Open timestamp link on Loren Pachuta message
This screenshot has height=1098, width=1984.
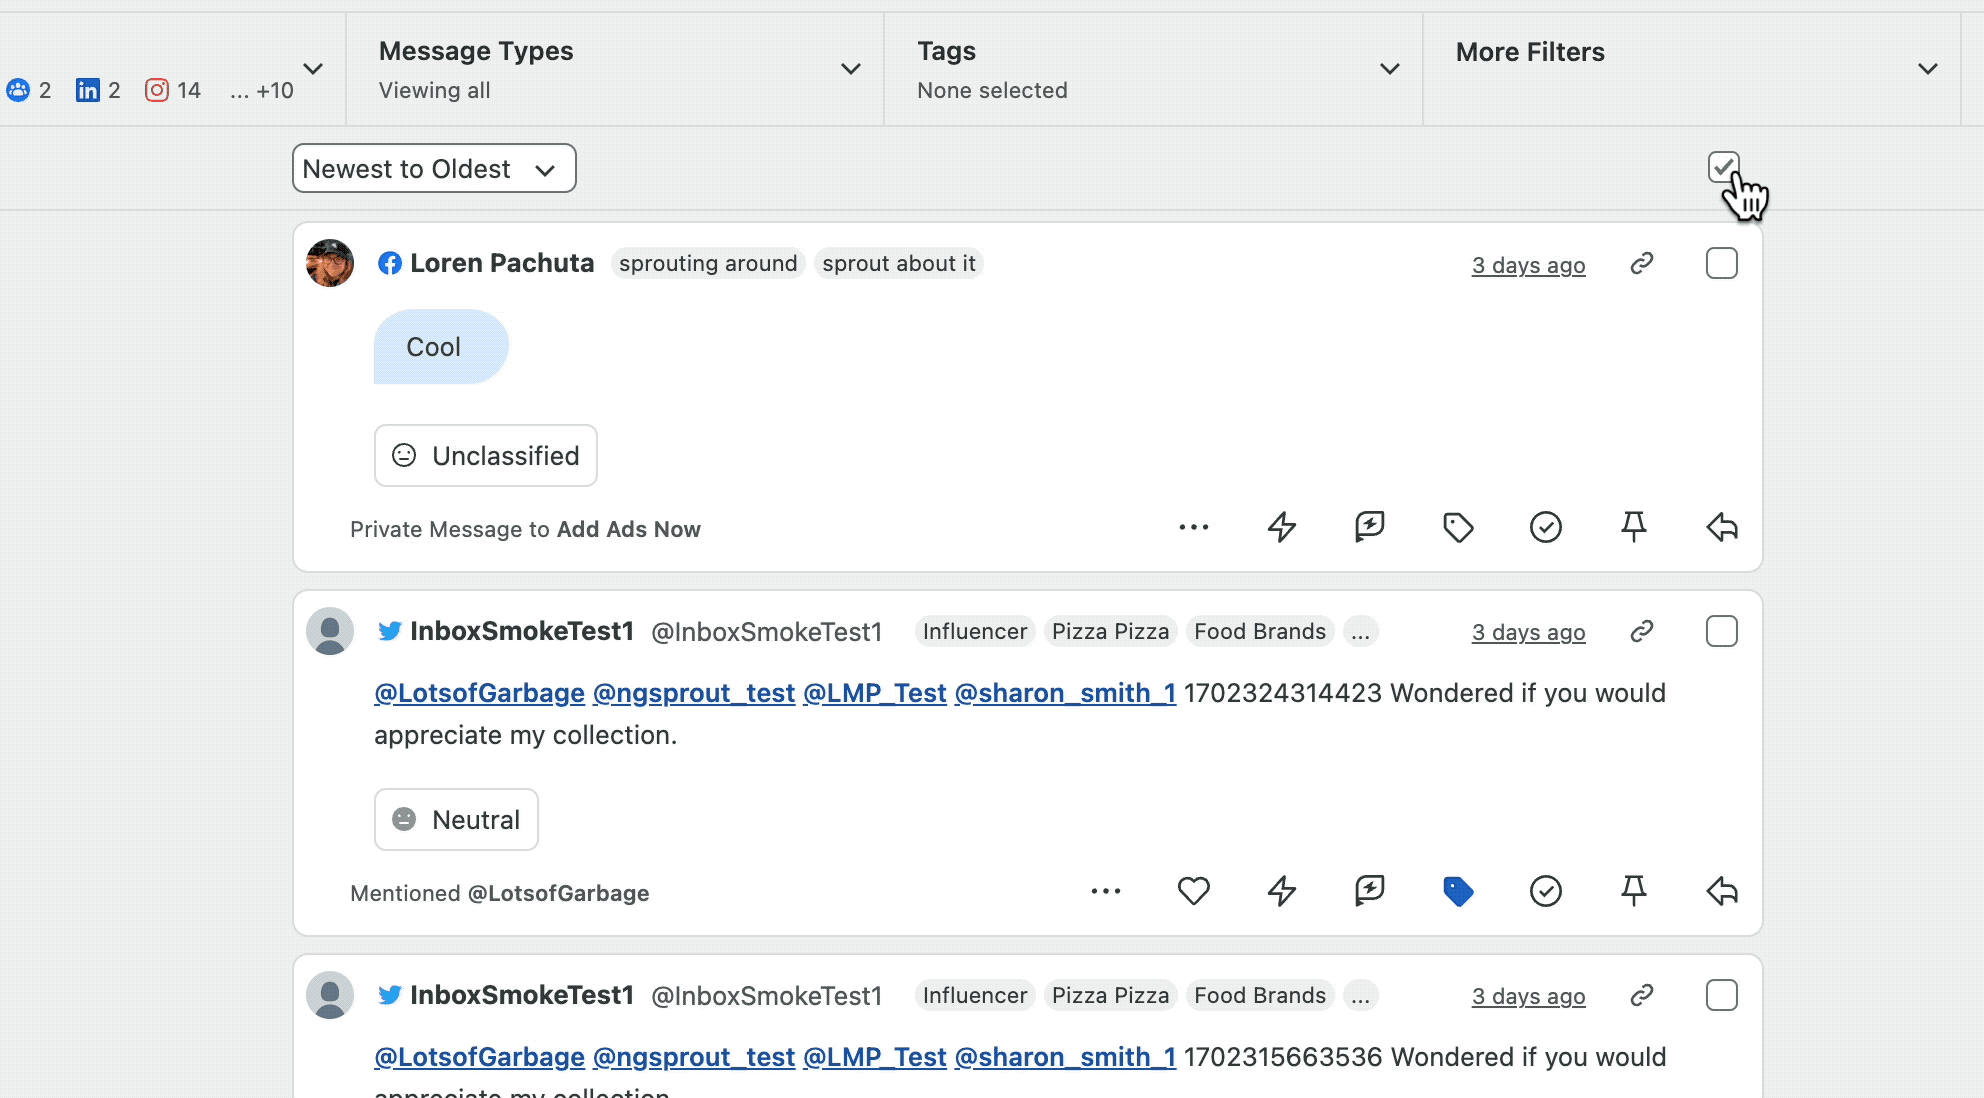click(x=1528, y=265)
